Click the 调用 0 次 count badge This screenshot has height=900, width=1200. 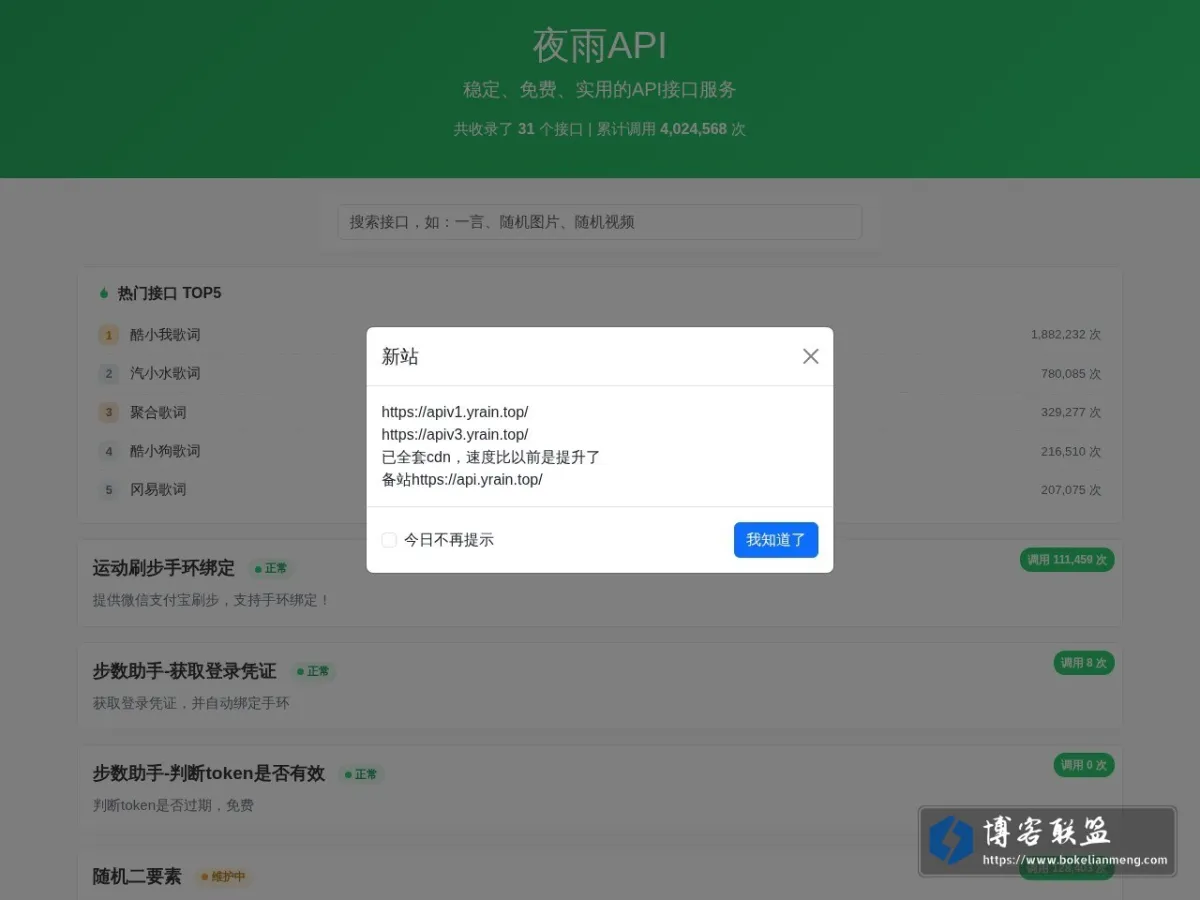[x=1084, y=765]
